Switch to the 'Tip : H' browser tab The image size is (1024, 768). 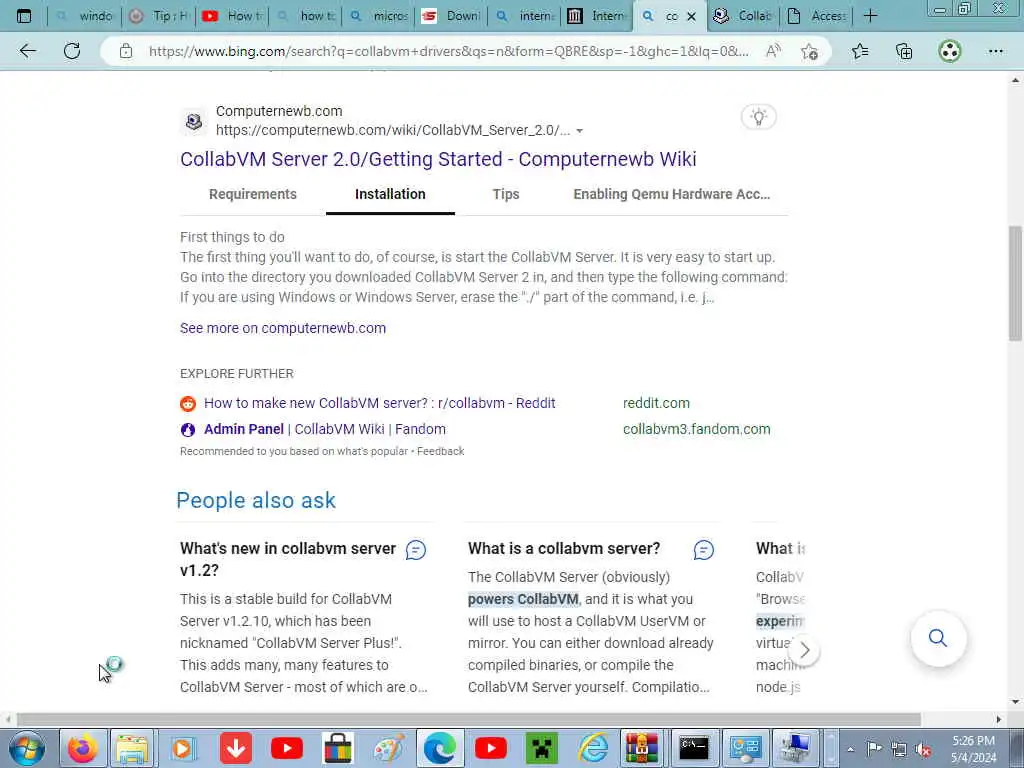158,16
